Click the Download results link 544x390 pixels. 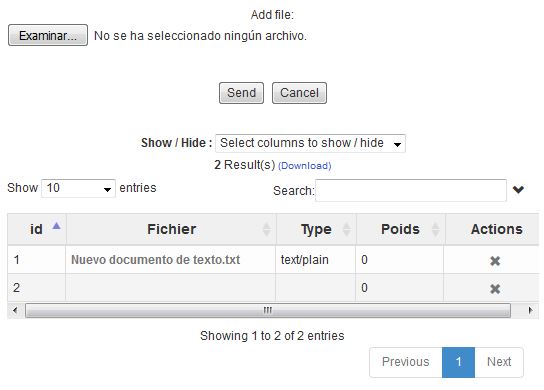click(x=305, y=166)
